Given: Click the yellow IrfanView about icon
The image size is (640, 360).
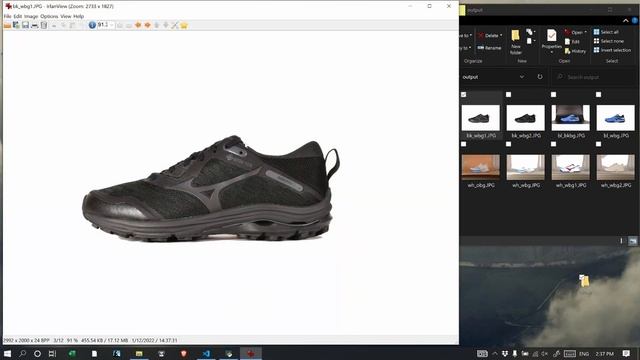Looking at the screenshot, I should coord(184,25).
